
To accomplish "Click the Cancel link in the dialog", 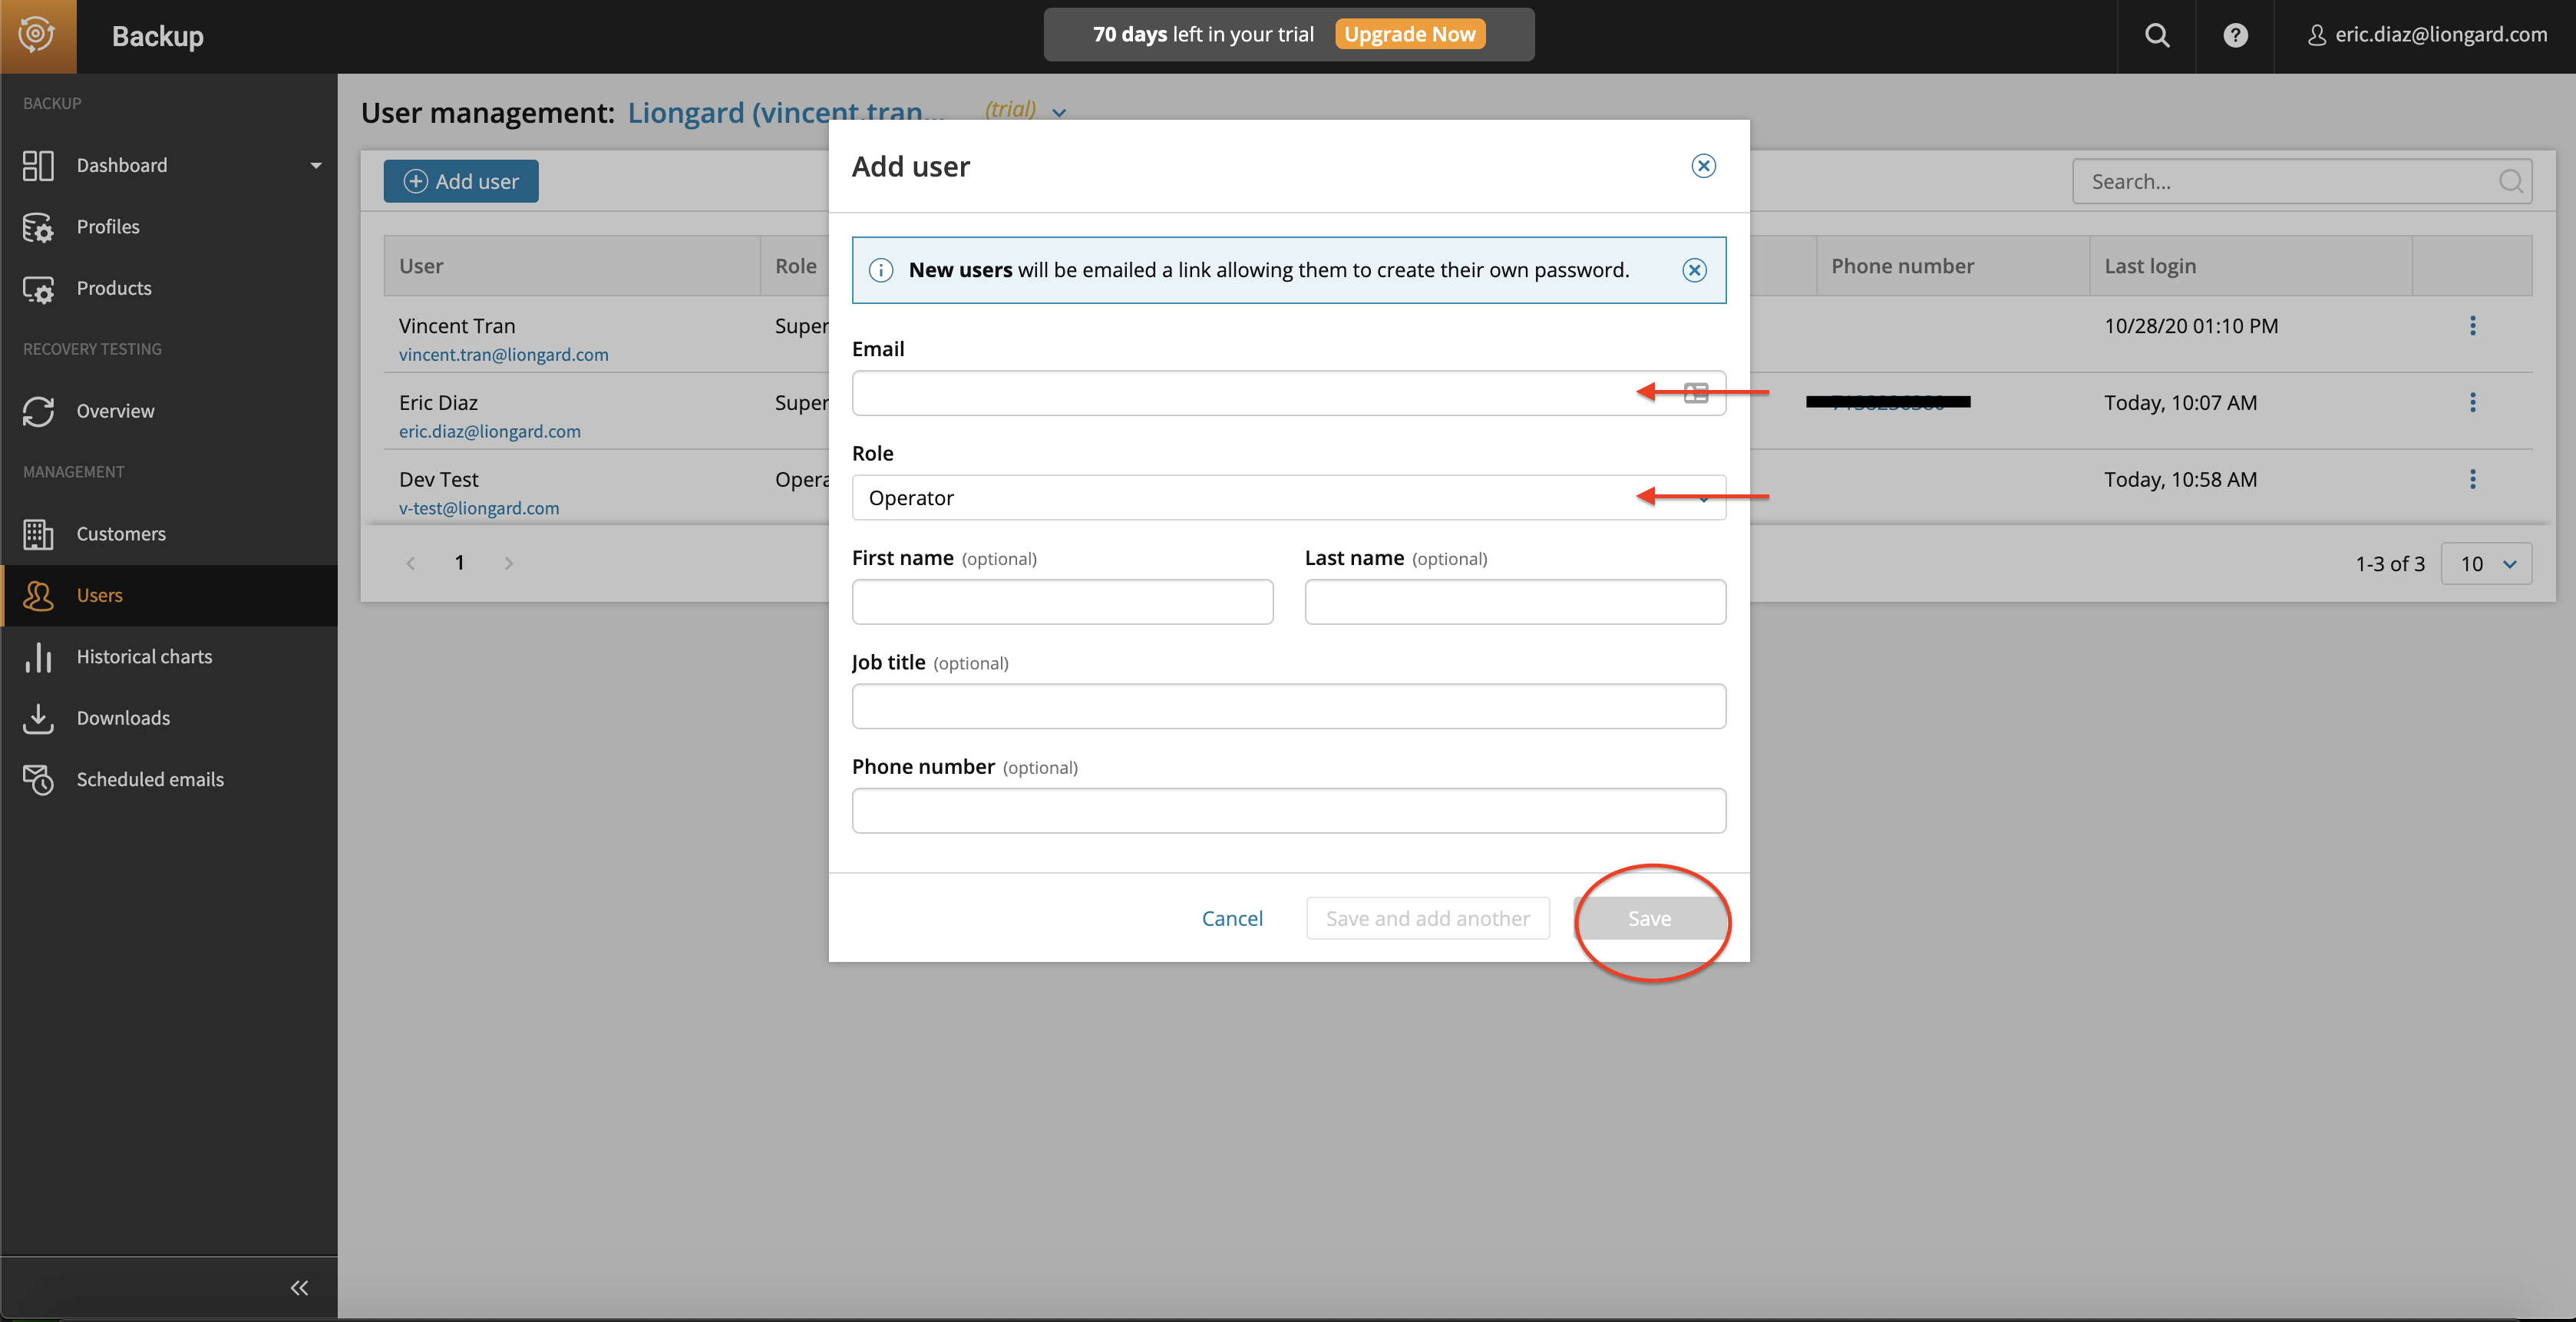I will (x=1231, y=918).
